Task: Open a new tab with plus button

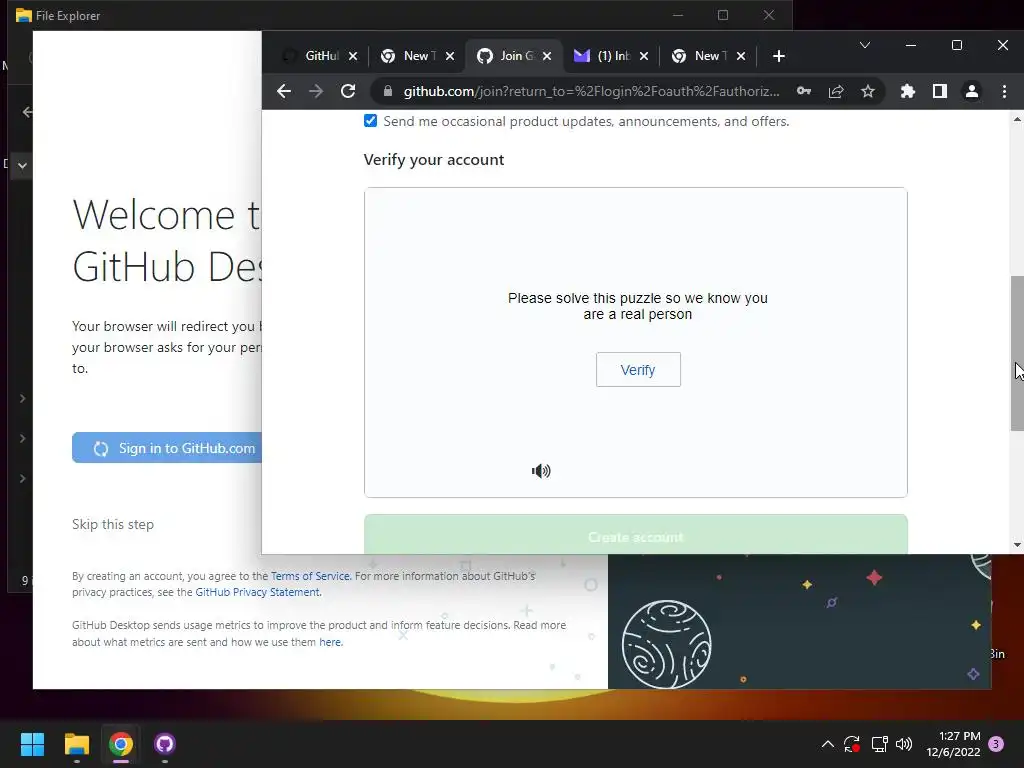Action: (x=778, y=56)
